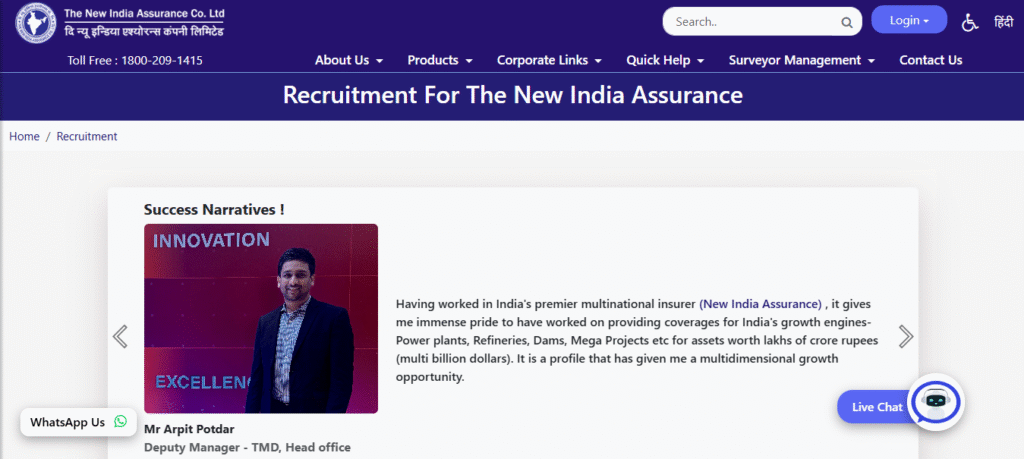Expand the Login dropdown
The image size is (1024, 459).
[x=909, y=20]
